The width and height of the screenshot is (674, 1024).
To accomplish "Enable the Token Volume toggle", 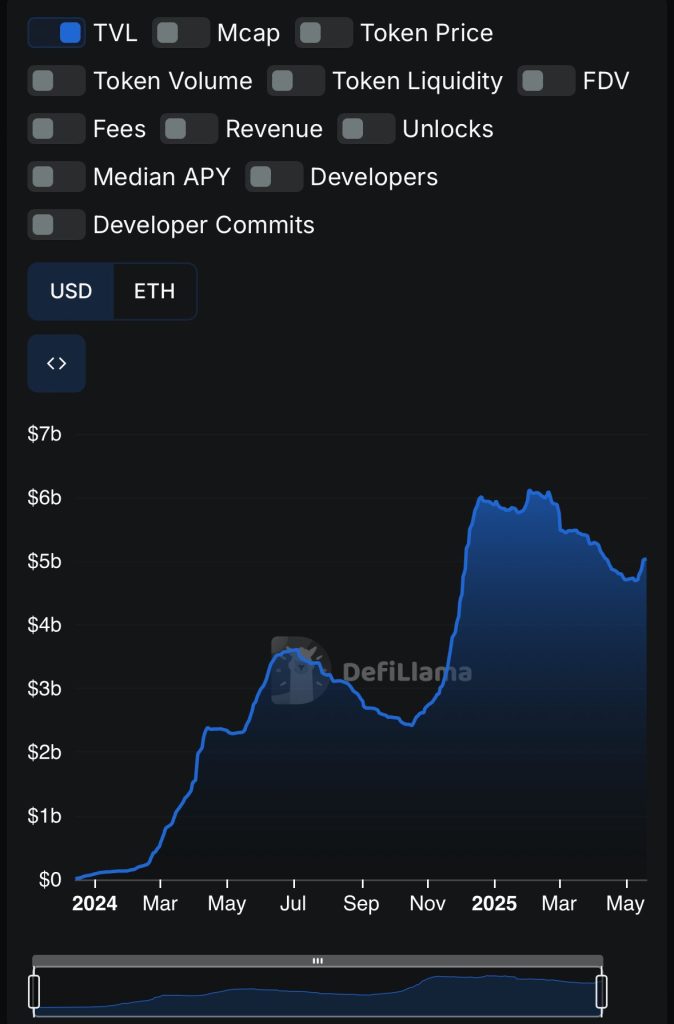I will point(57,80).
